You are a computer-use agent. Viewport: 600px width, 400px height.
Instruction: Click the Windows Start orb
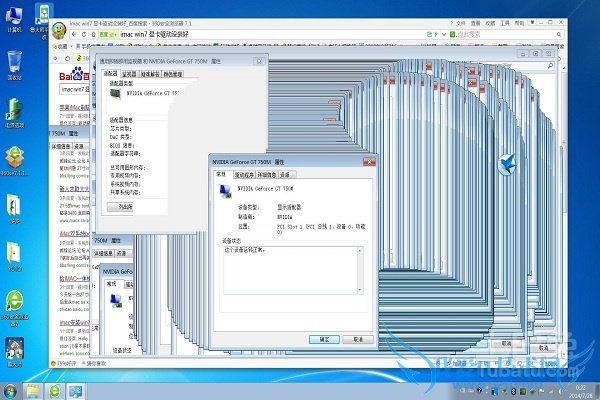click(9, 391)
